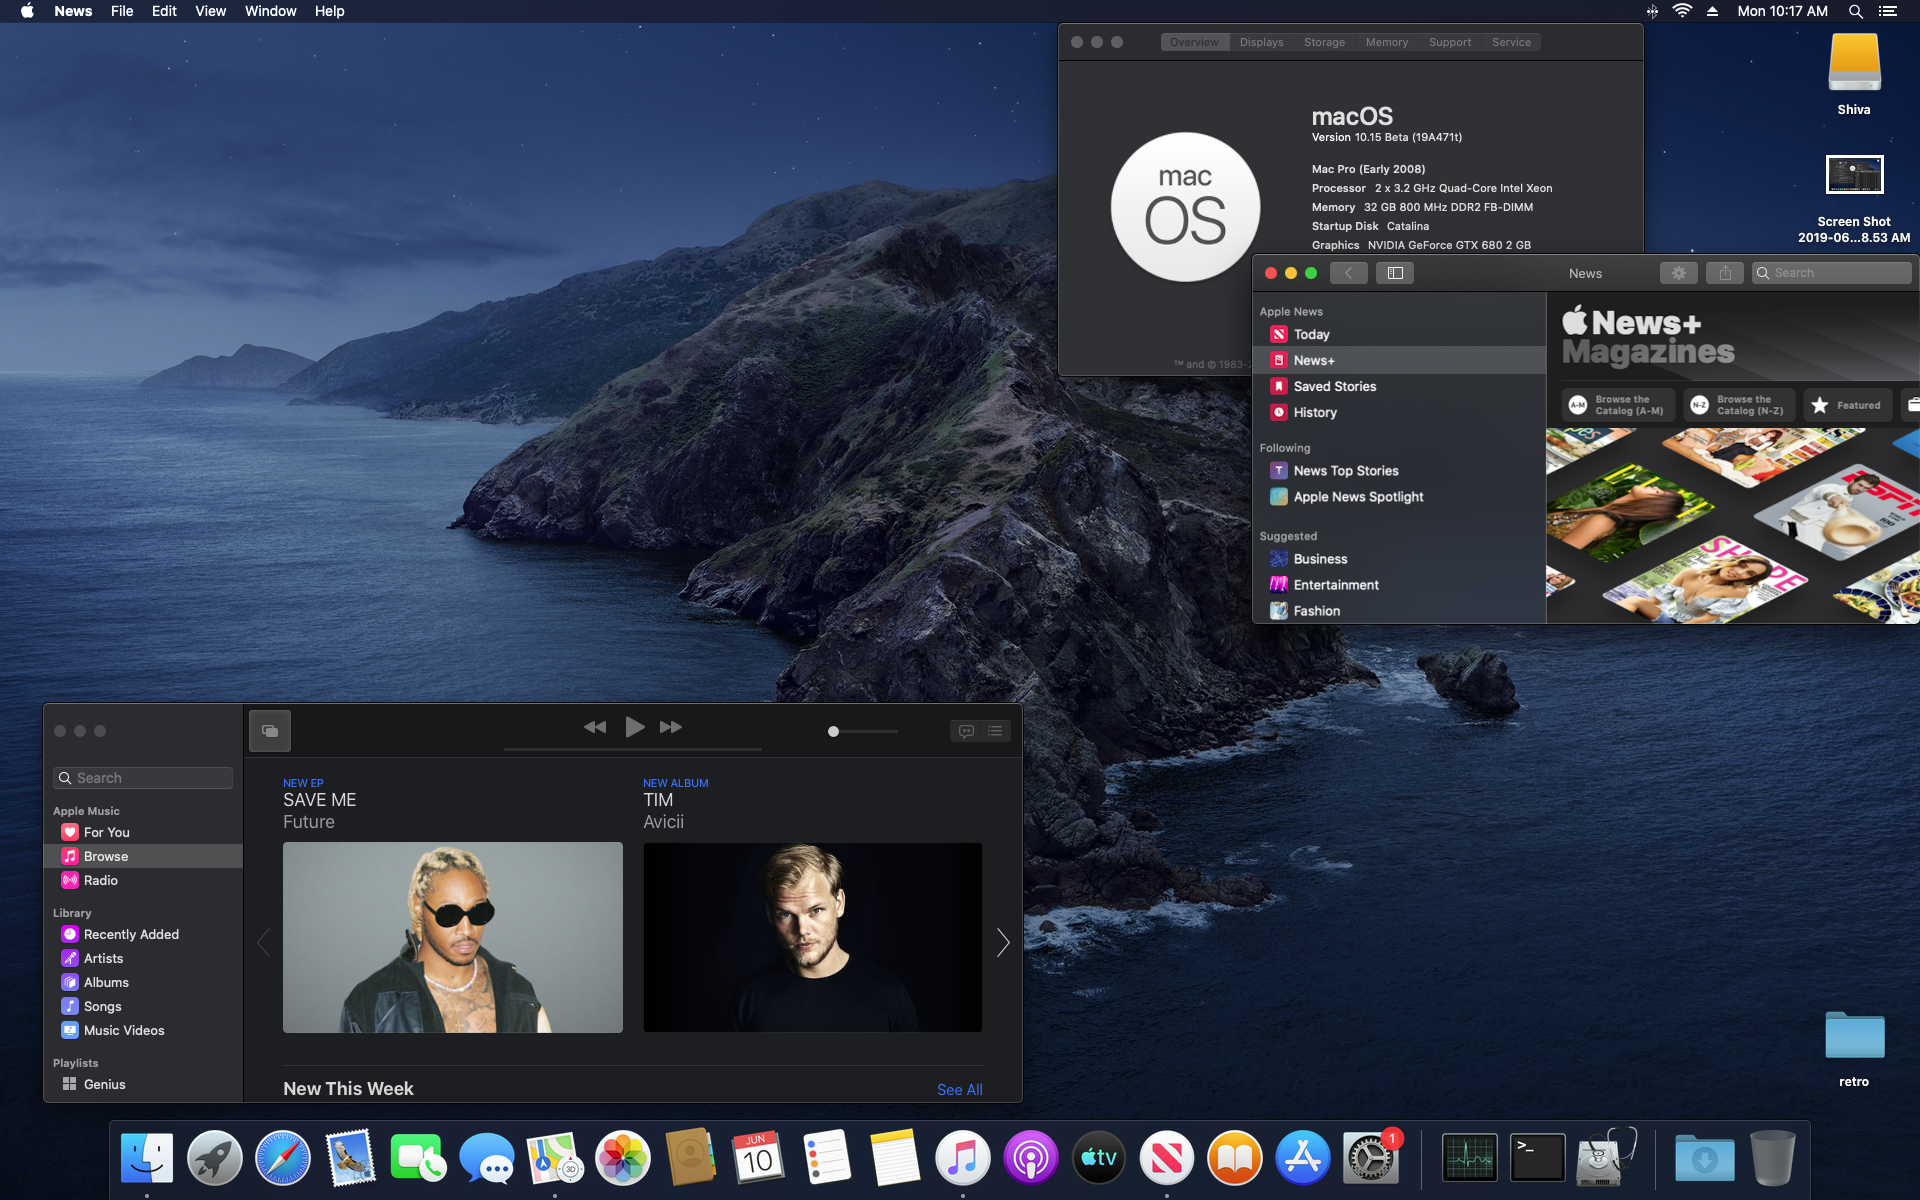The width and height of the screenshot is (1920, 1200).
Task: Click the See All link
Action: (x=959, y=1090)
